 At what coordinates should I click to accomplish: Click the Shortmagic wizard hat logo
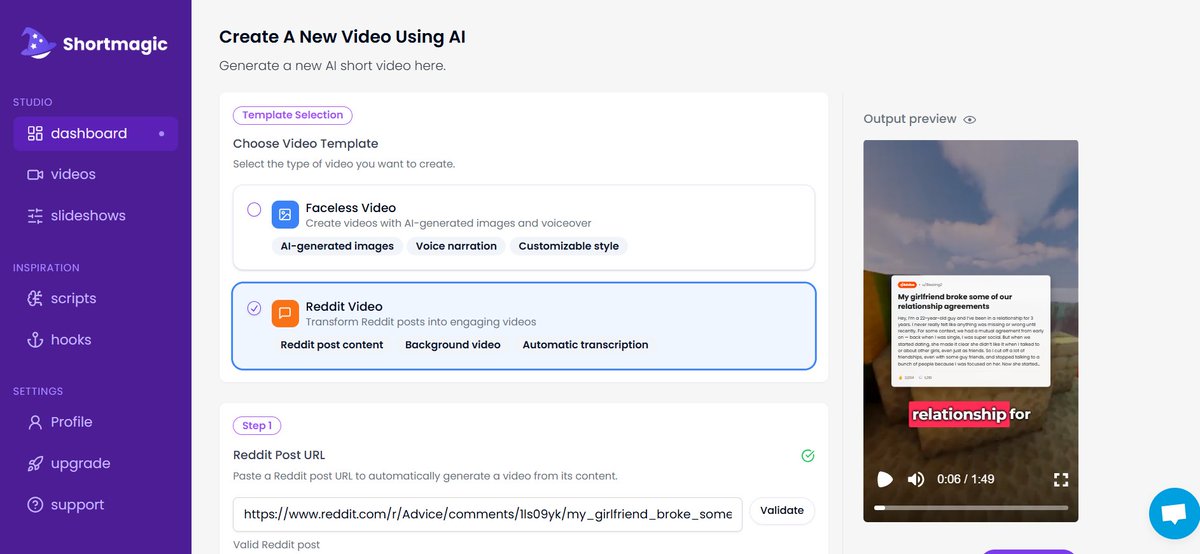pos(36,43)
